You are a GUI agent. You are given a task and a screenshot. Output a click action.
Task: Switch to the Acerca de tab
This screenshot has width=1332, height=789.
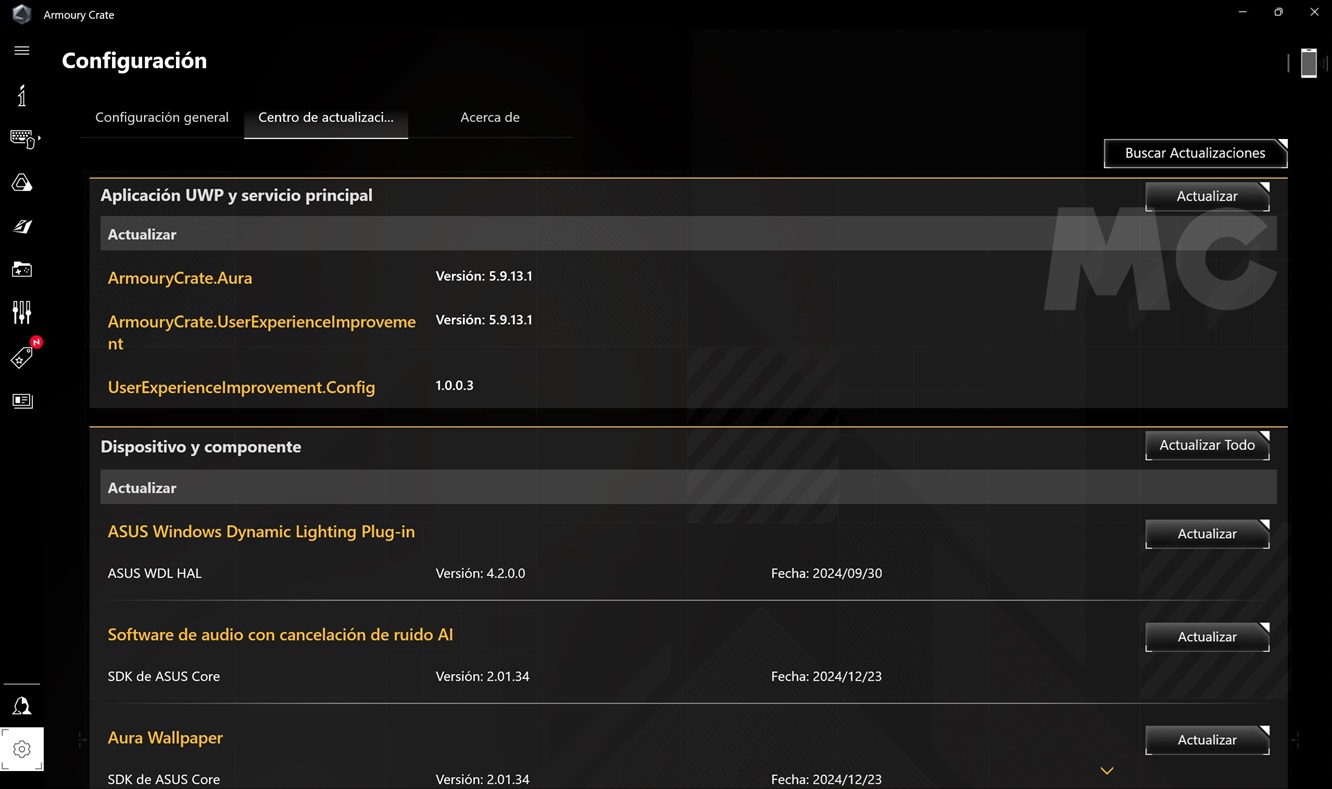pos(490,117)
